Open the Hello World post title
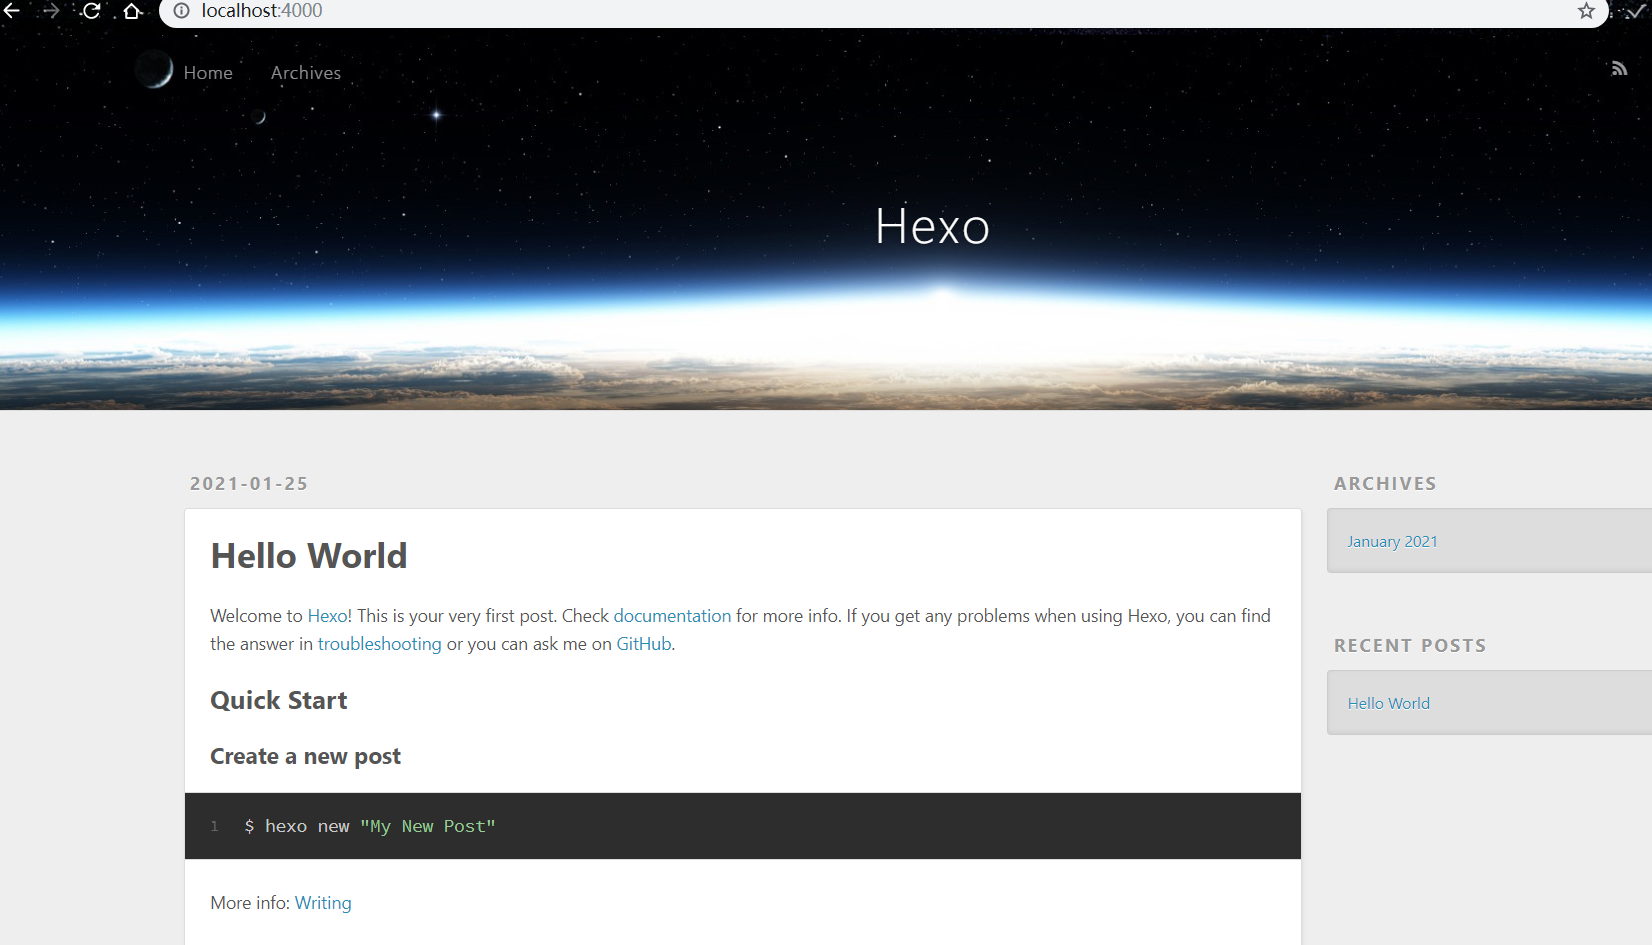1652x945 pixels. (x=309, y=556)
